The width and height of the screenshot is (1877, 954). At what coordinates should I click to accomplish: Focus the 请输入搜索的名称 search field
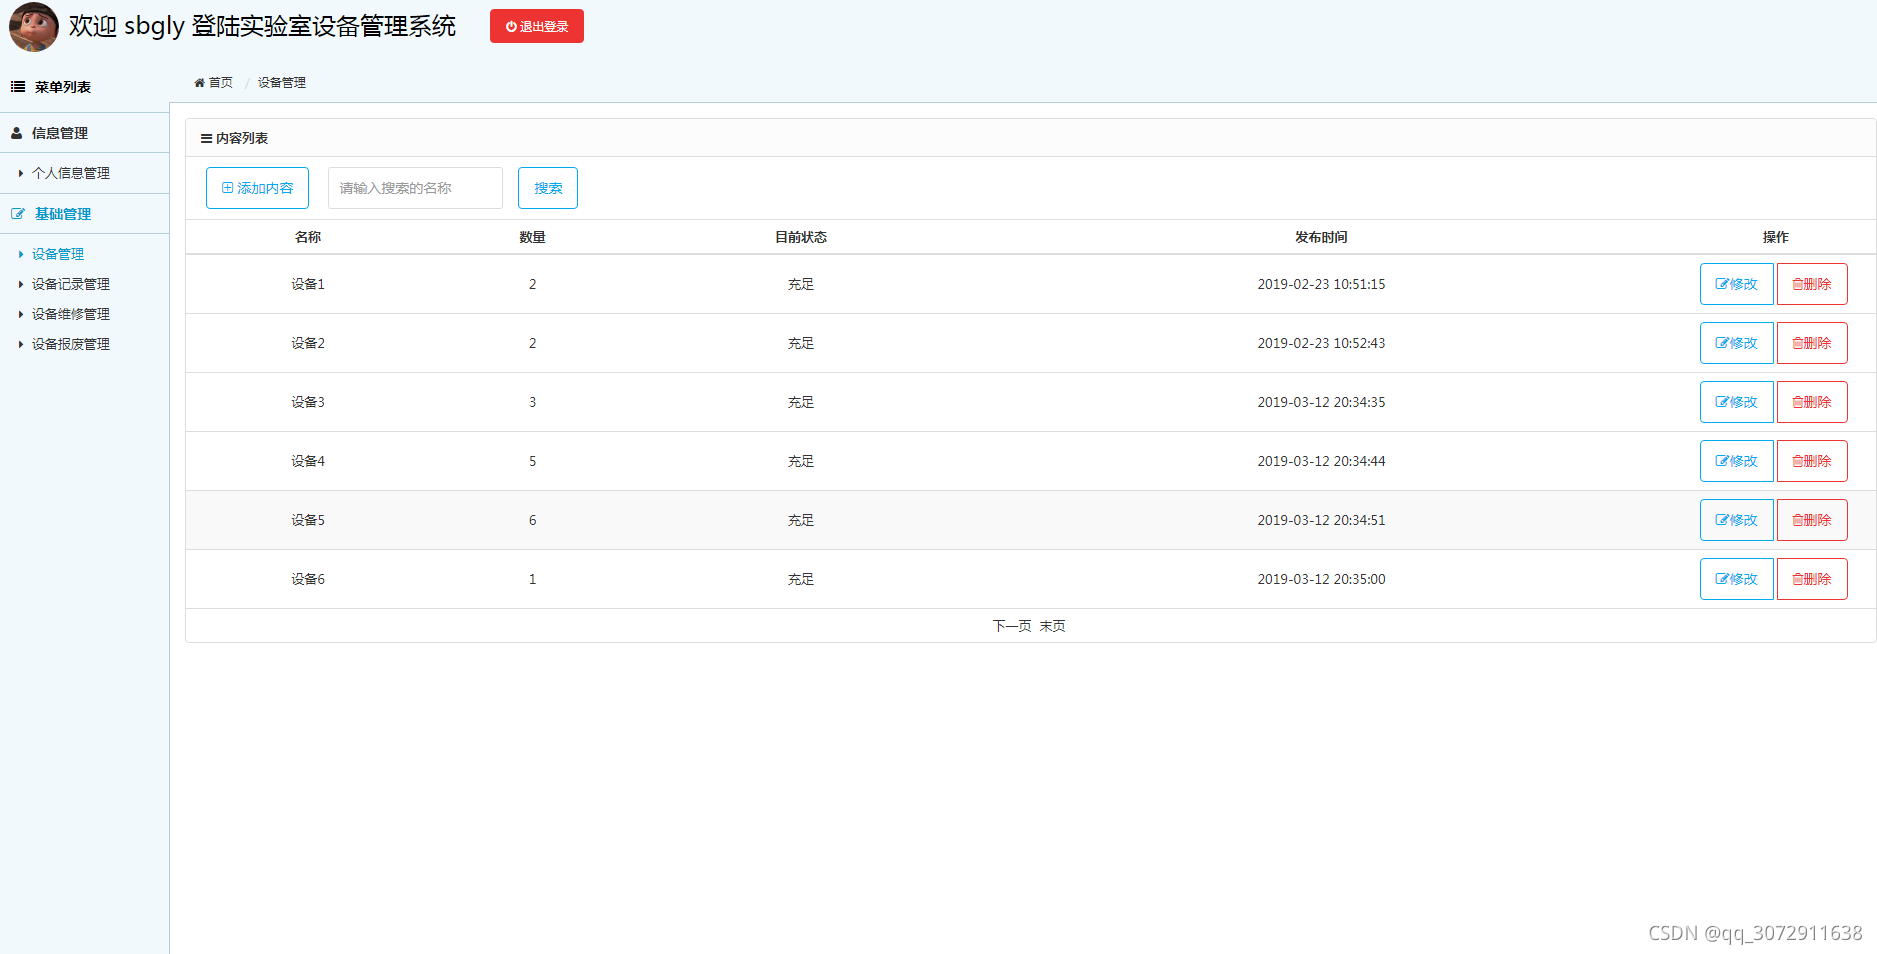pos(415,188)
